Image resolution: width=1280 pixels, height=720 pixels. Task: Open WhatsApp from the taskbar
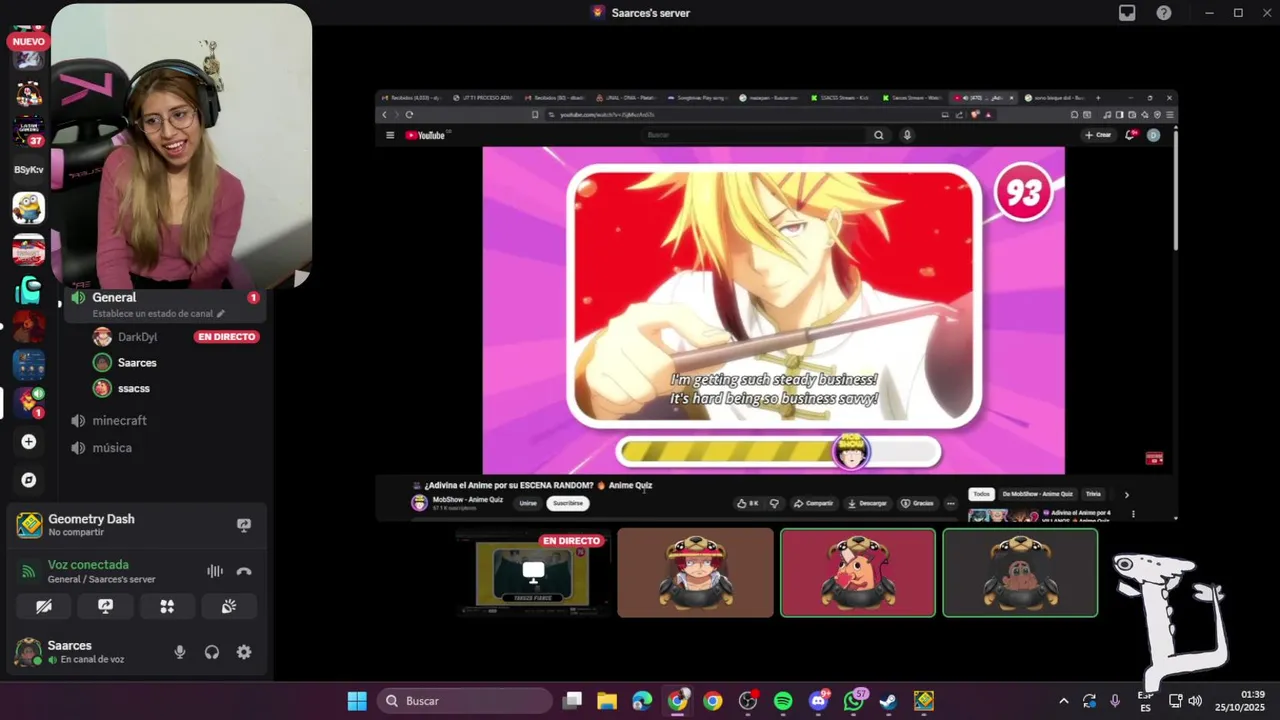[854, 701]
